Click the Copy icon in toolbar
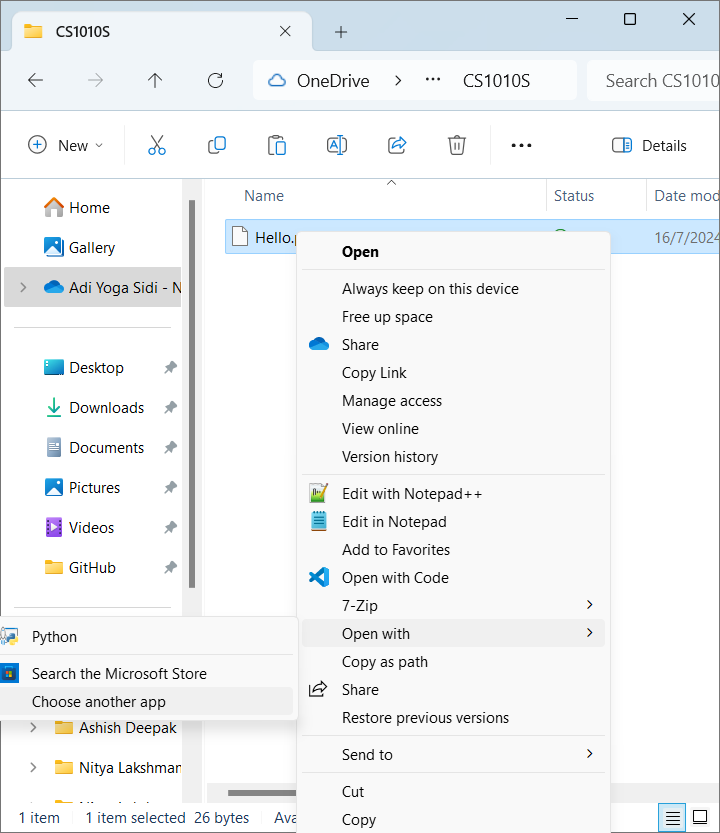The image size is (720, 833). pyautogui.click(x=217, y=145)
